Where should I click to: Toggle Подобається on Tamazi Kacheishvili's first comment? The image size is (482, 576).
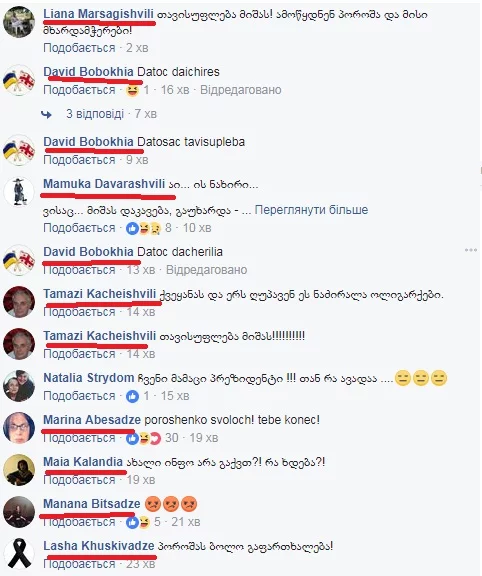[79, 312]
